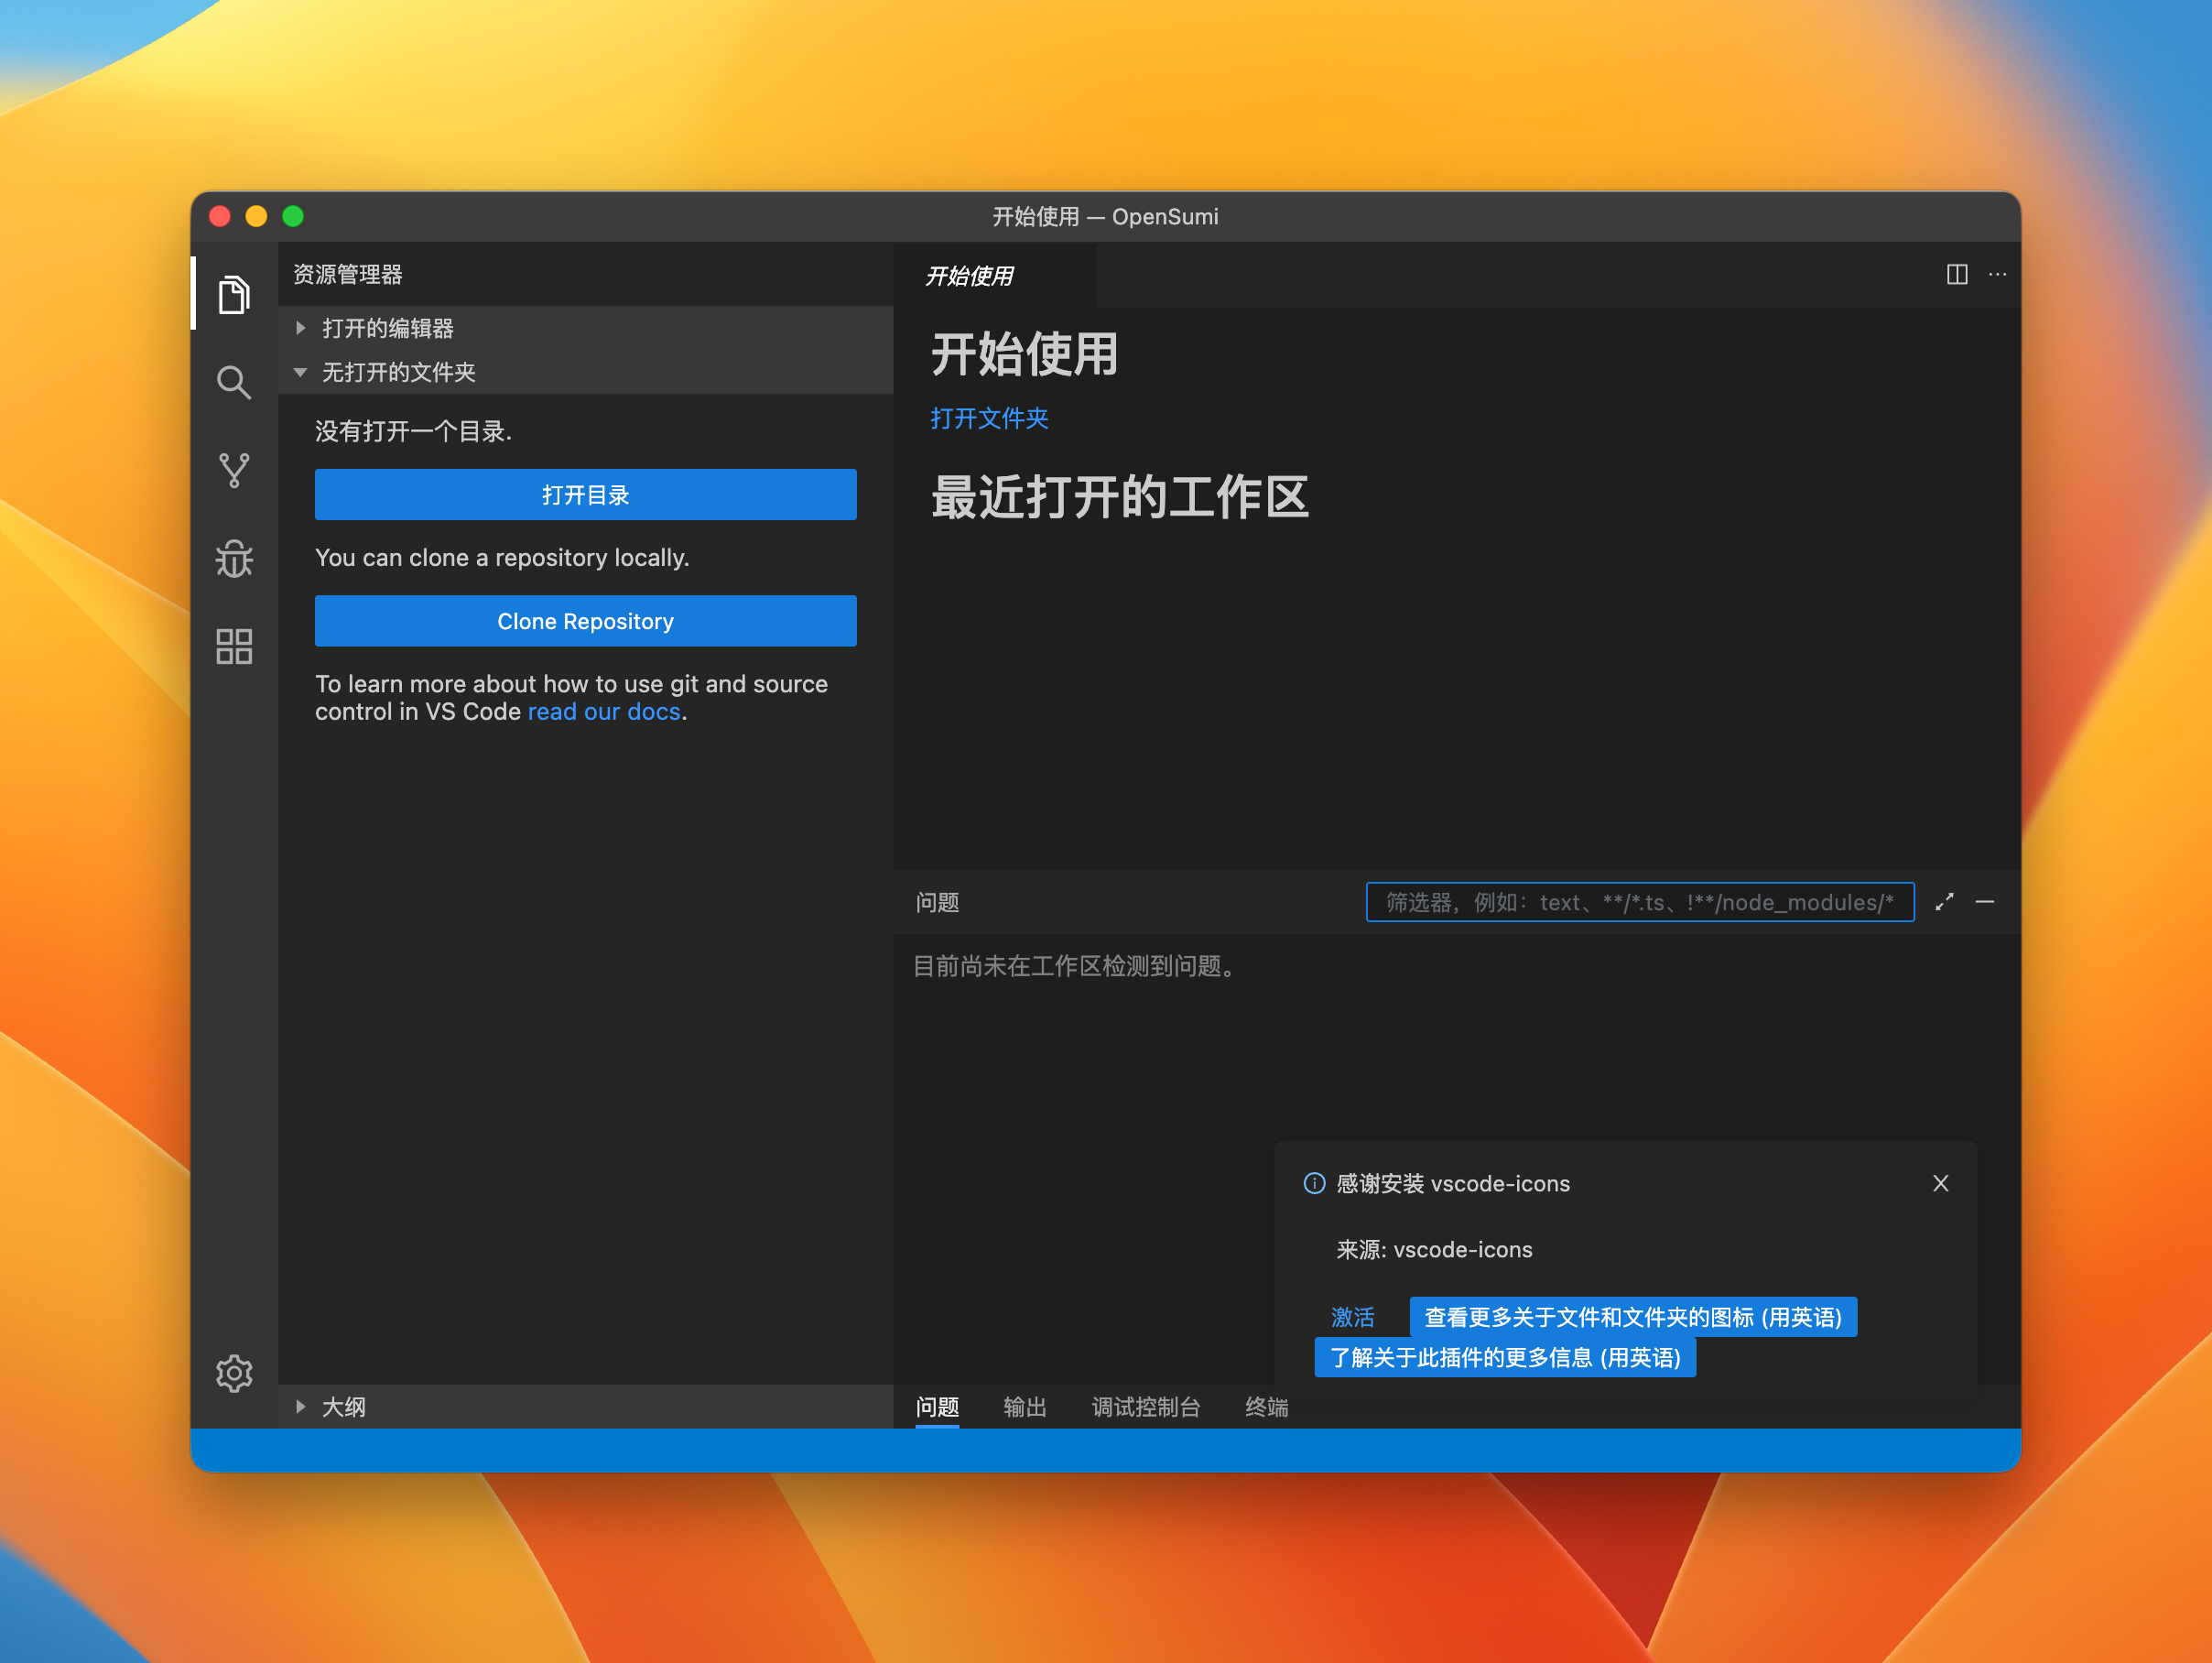2212x1663 pixels.
Task: Open the Search magnifier in activity bar
Action: click(234, 383)
